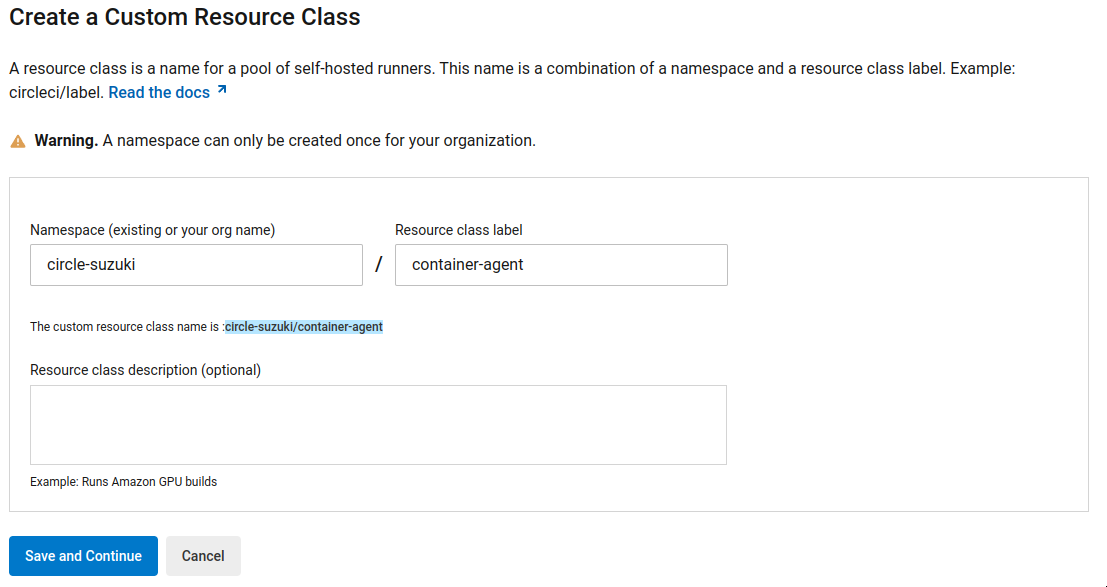Click the "Example: Runs Amazon GPU builds" hint

[x=124, y=482]
